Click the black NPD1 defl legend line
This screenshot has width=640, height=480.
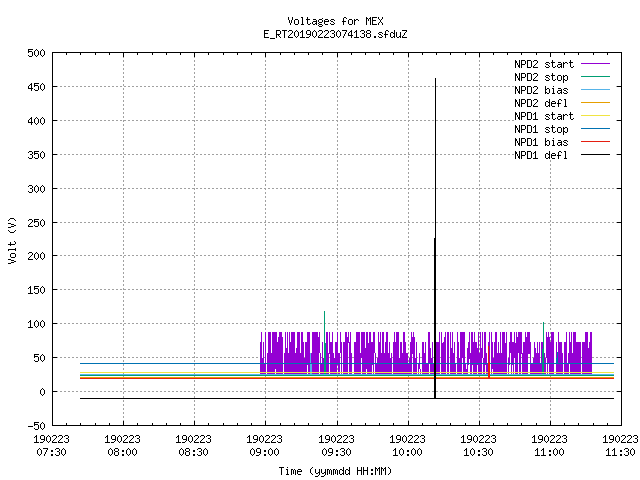click(x=596, y=155)
